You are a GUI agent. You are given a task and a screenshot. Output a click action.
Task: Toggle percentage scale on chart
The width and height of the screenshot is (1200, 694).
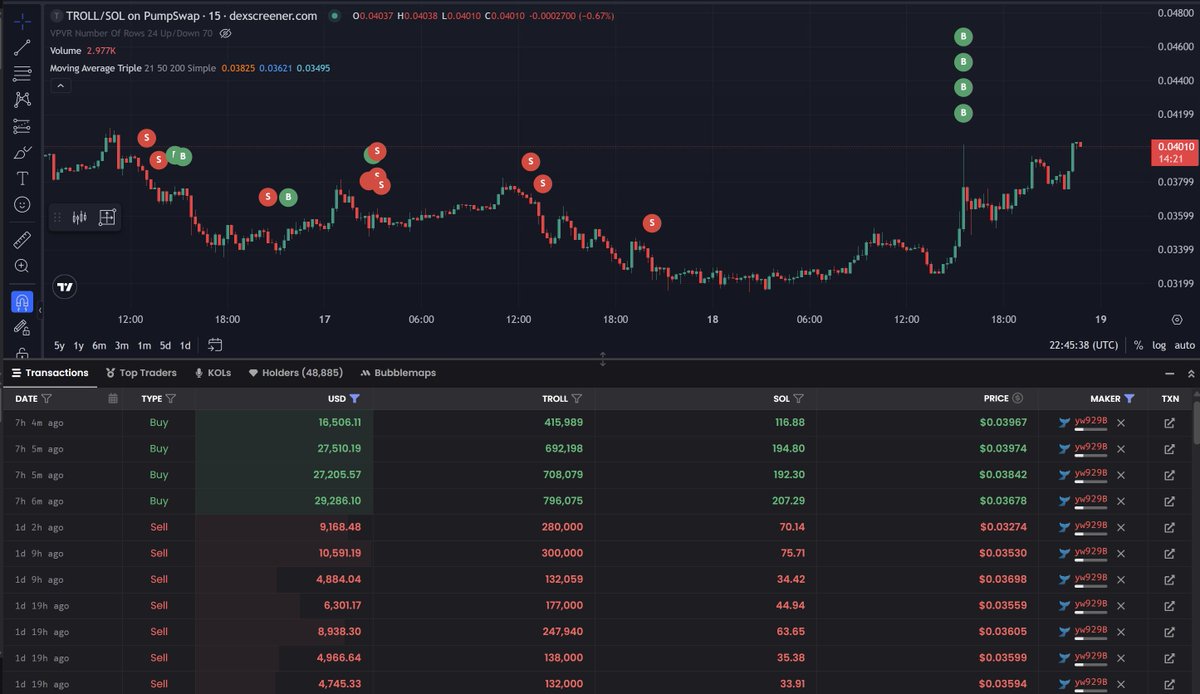[x=1138, y=345]
